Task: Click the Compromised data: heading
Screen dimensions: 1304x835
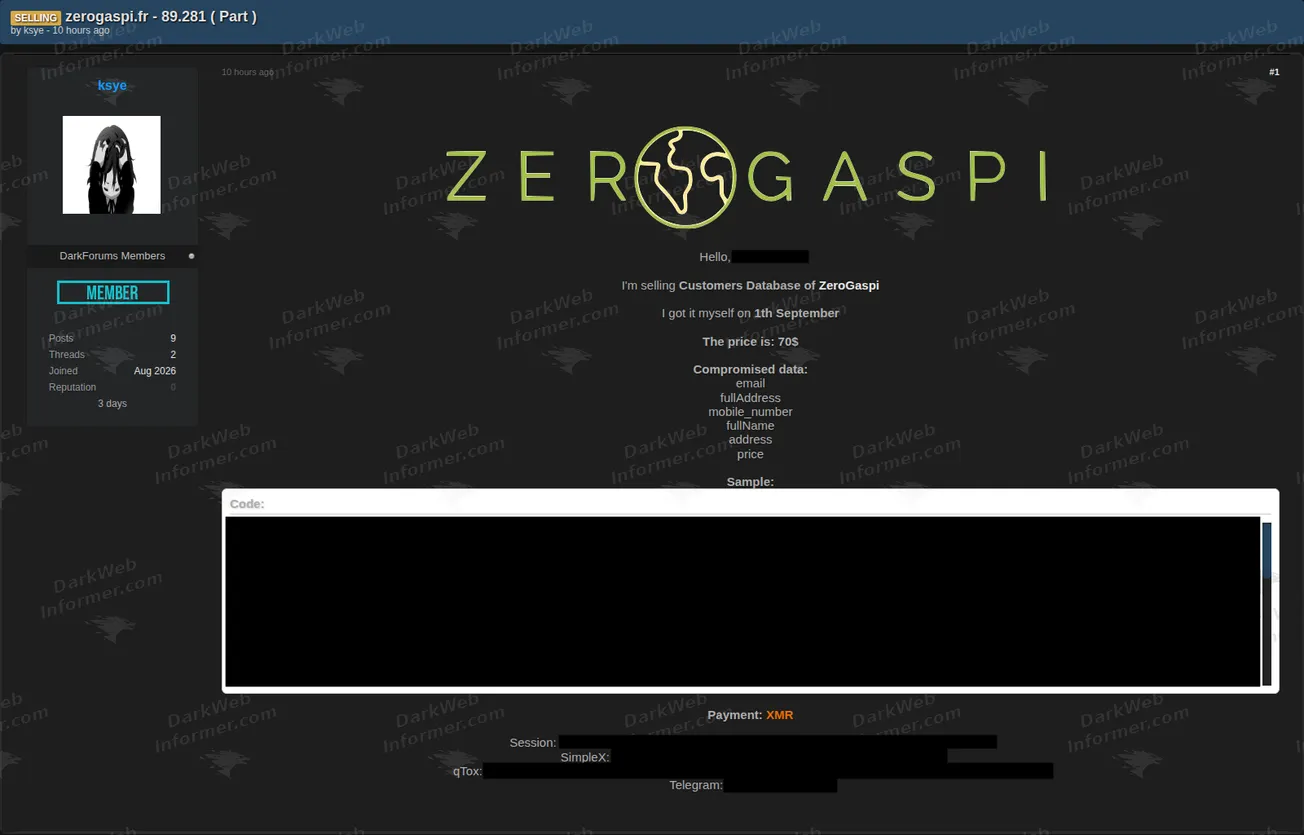Action: [x=750, y=370]
